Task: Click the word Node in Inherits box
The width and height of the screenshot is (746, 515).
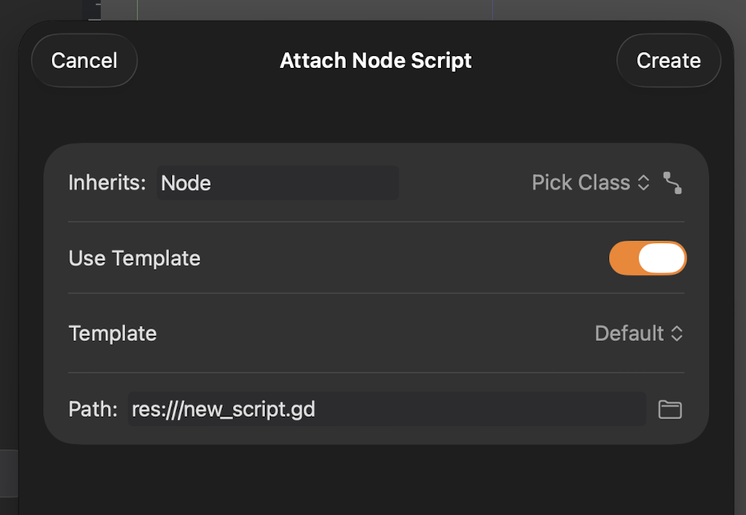Action: 186,183
